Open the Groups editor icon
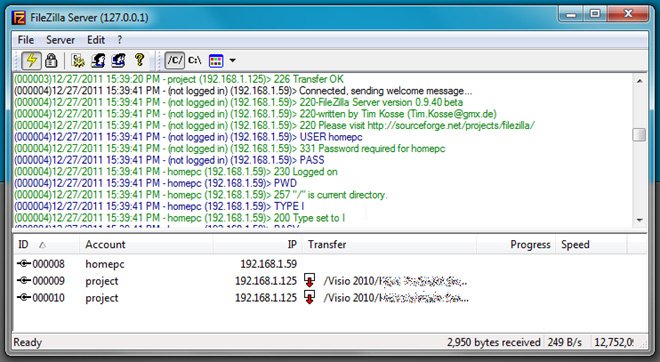This screenshot has width=660, height=362. tap(118, 61)
